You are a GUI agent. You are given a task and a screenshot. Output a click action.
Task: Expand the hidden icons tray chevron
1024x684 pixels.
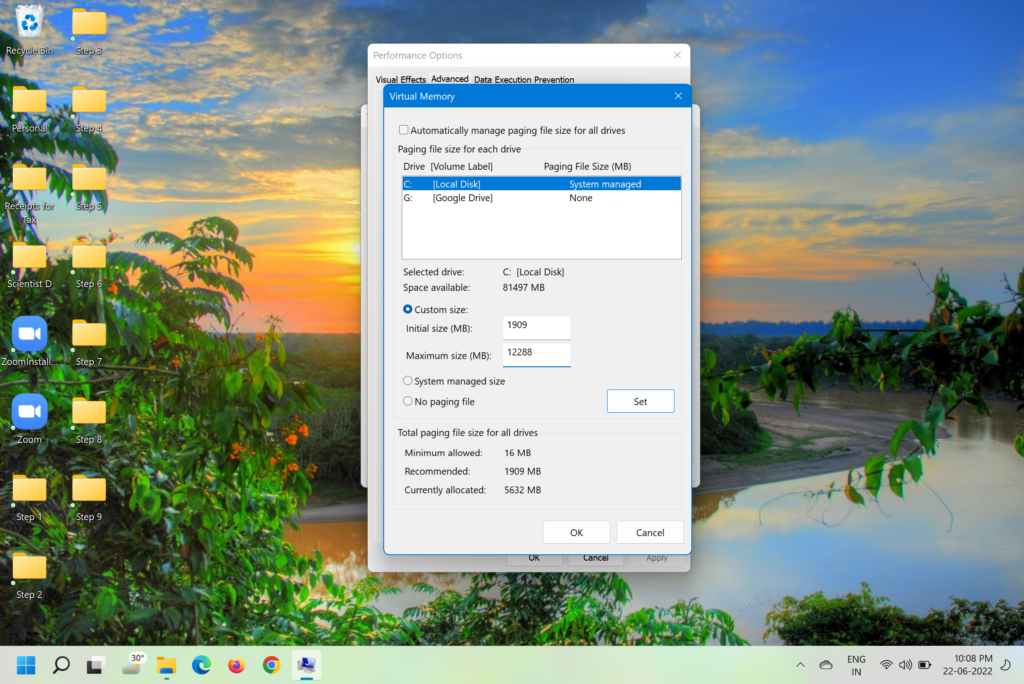[x=800, y=665]
